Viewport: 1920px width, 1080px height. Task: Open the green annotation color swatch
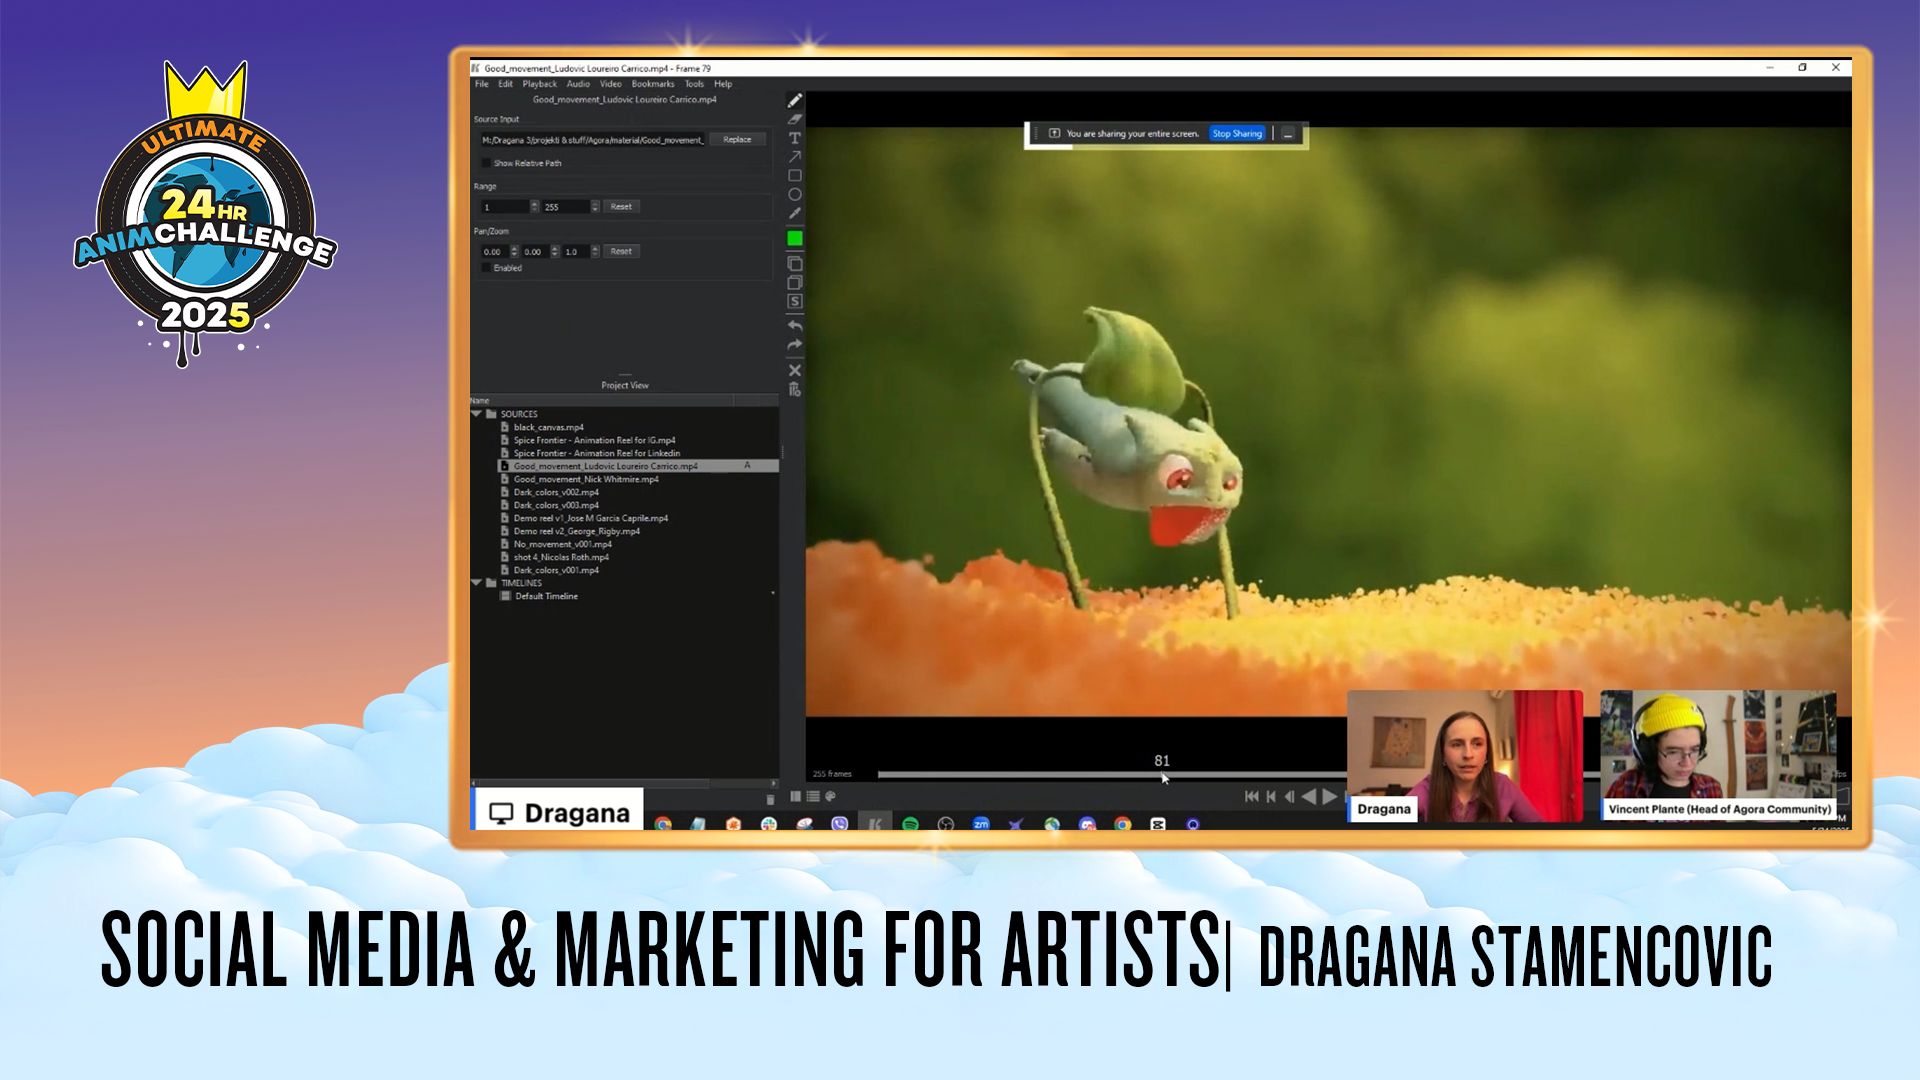[795, 238]
